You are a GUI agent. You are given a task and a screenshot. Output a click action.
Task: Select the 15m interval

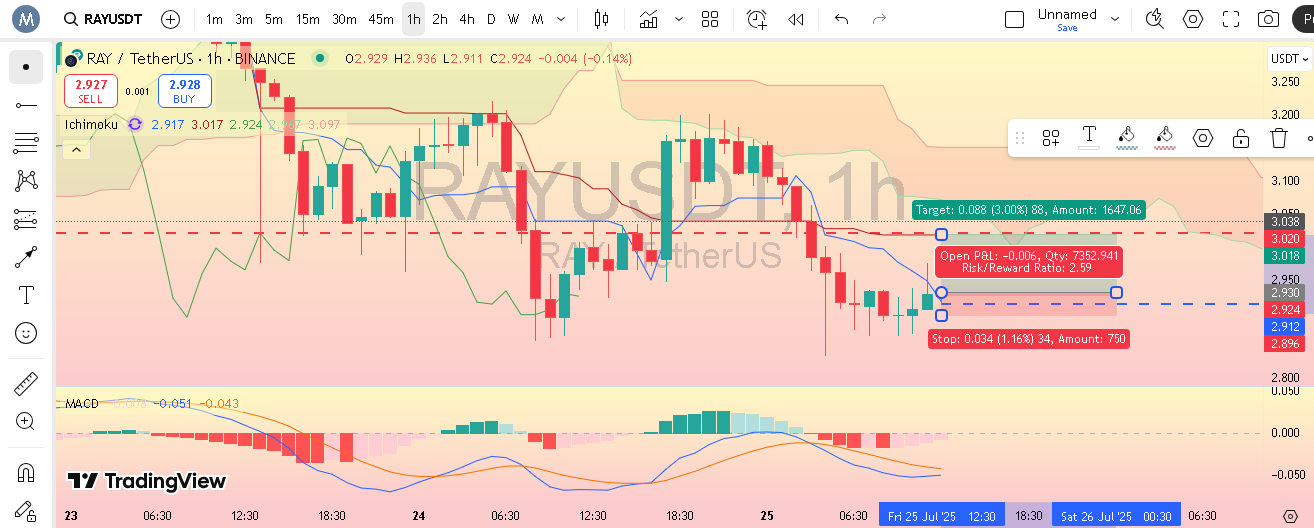point(308,19)
